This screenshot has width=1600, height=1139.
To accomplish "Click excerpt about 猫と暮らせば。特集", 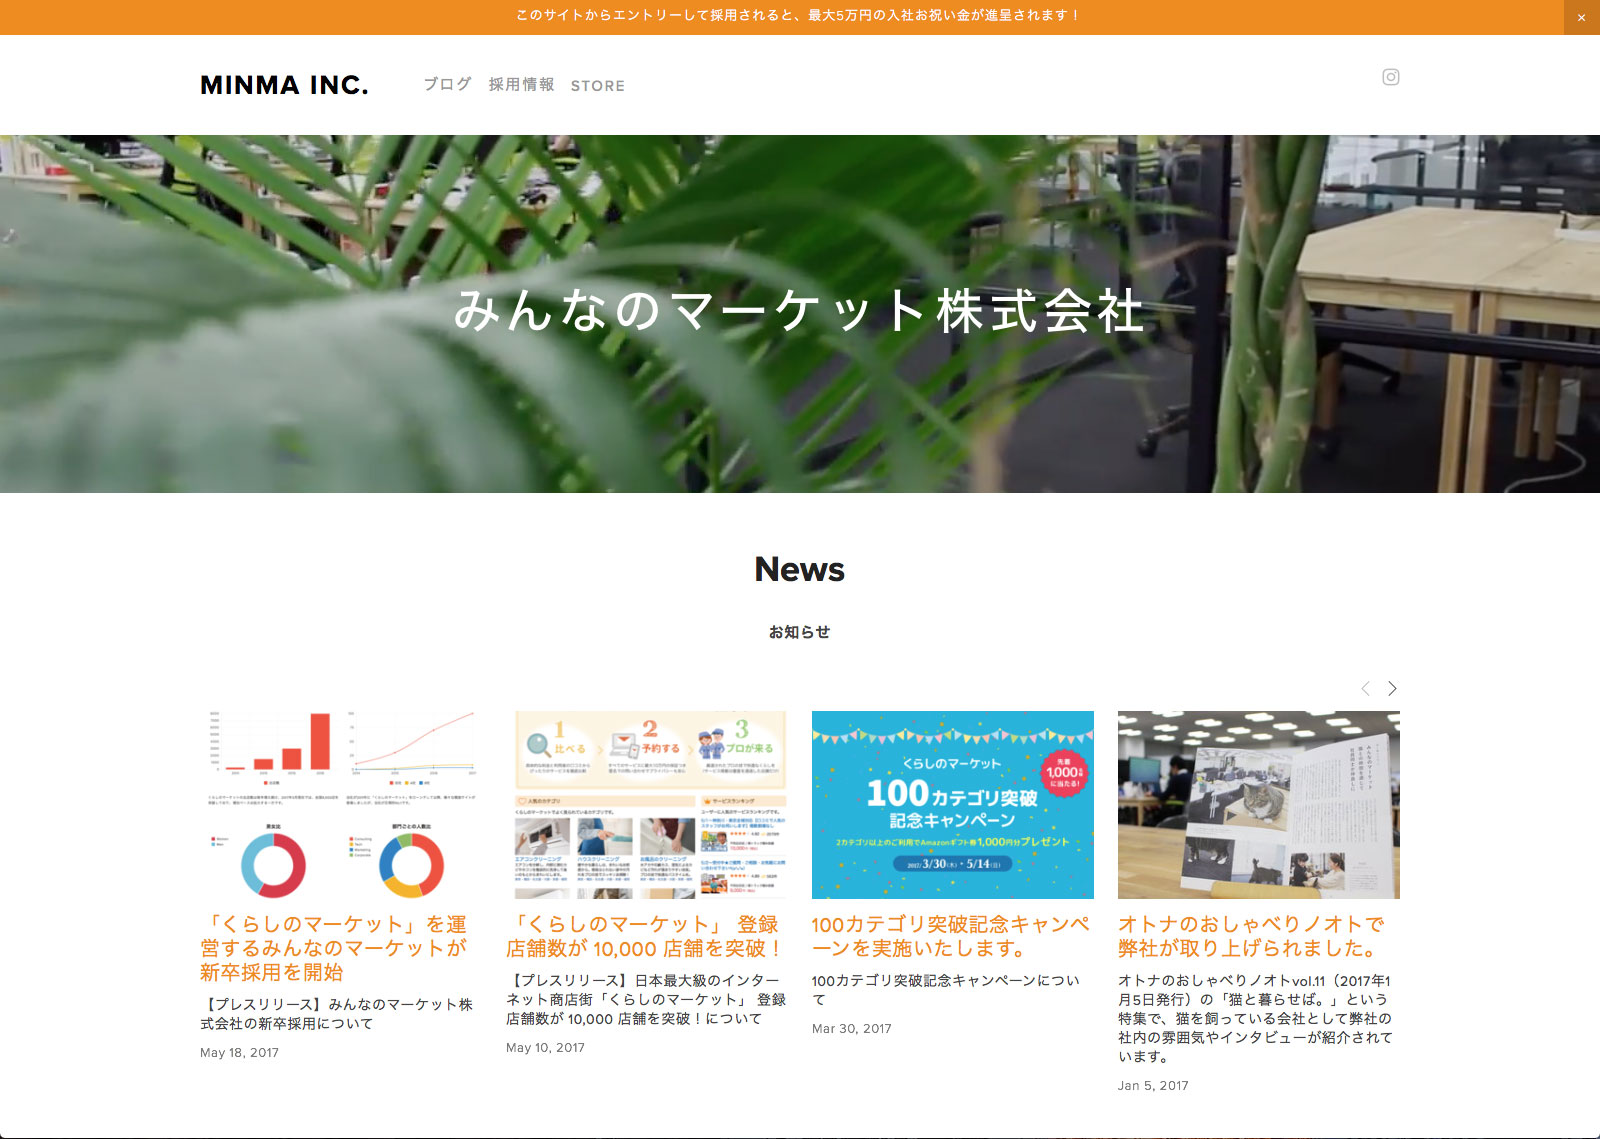I will click(x=1255, y=1018).
